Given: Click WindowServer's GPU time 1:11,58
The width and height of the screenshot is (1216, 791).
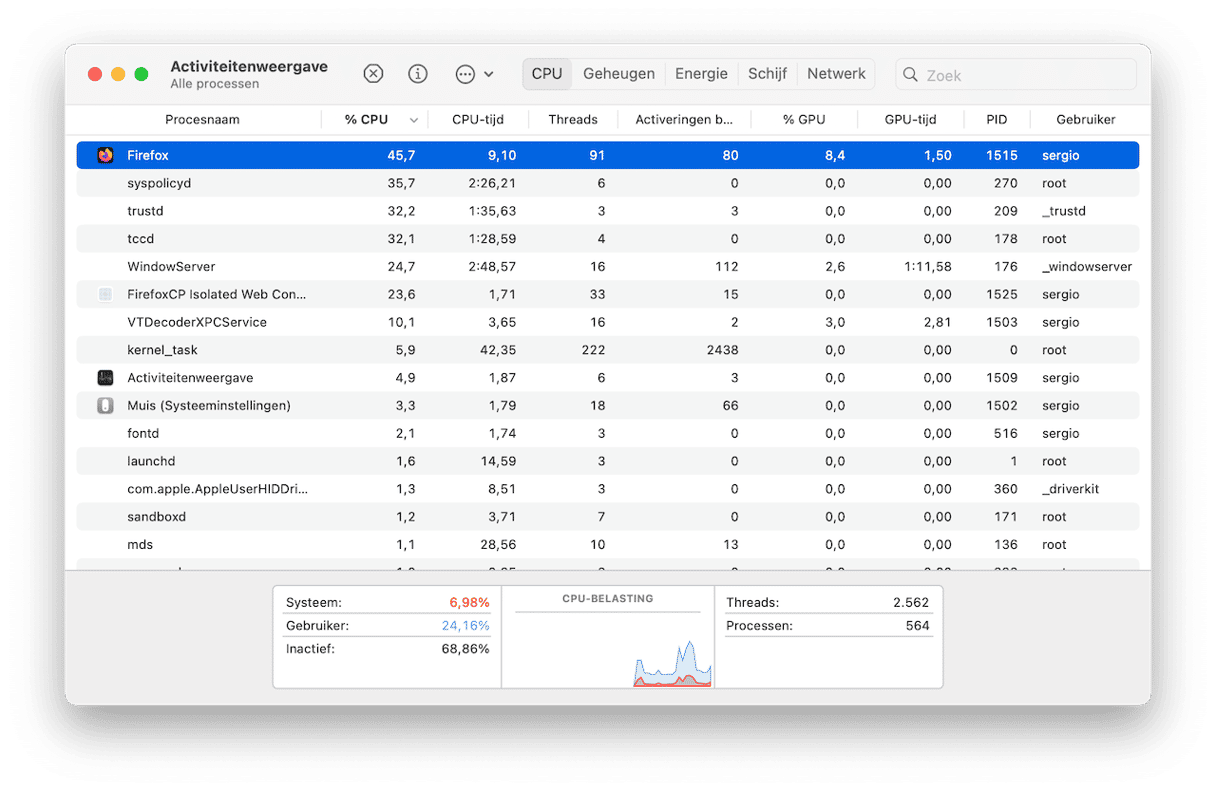Looking at the screenshot, I should coord(928,267).
